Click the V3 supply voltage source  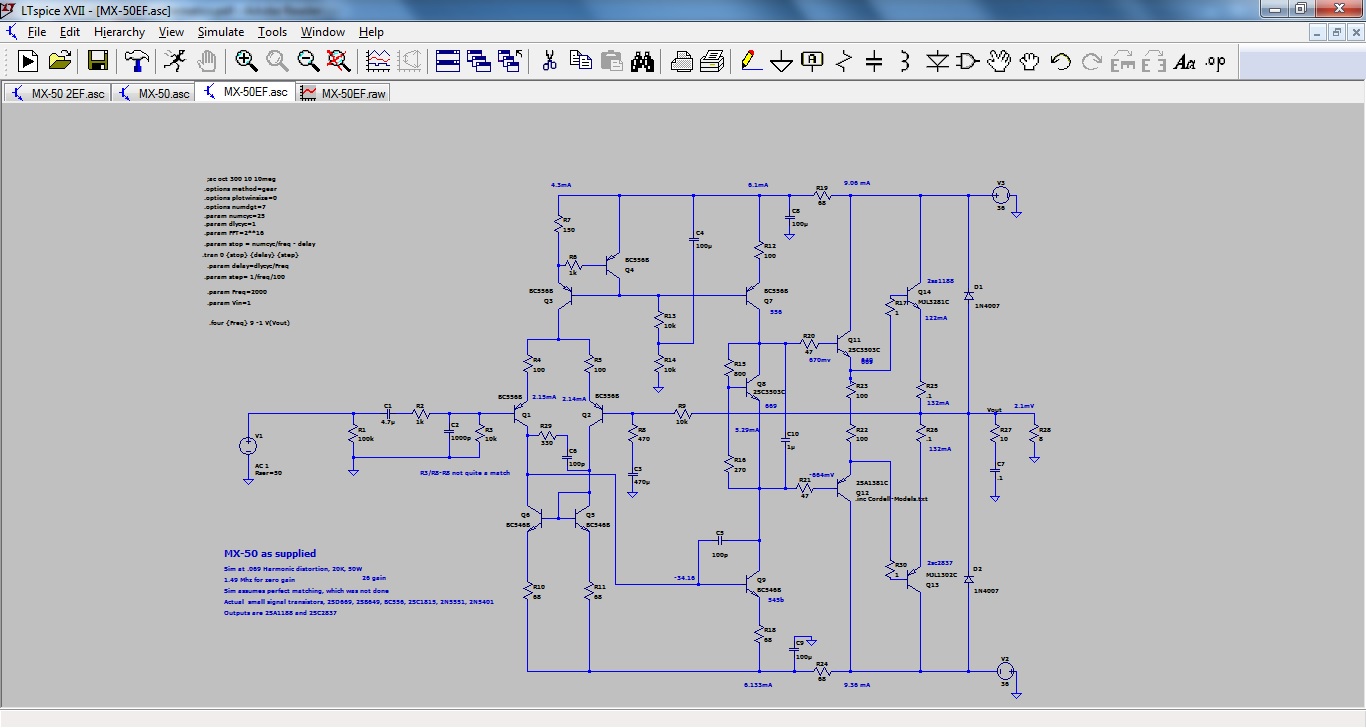(x=999, y=196)
